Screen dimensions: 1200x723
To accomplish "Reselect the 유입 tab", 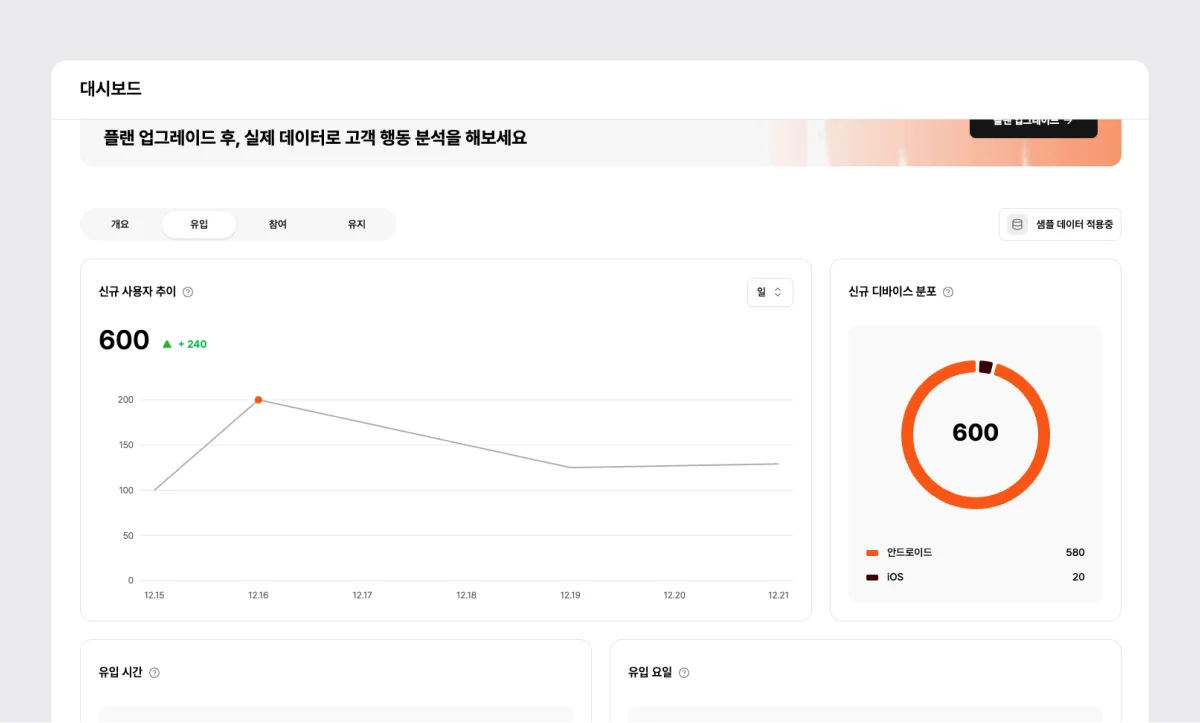I will point(199,224).
